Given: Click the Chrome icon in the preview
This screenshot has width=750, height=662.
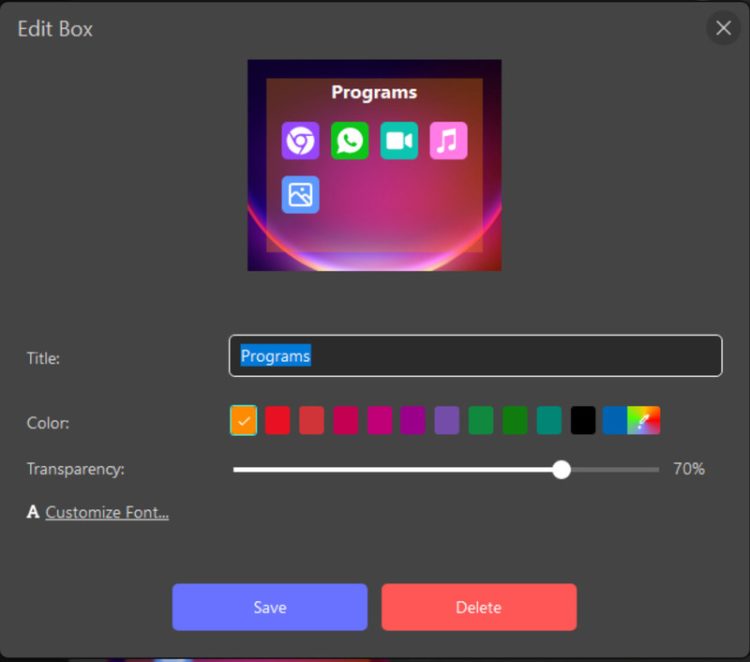Looking at the screenshot, I should click(x=300, y=141).
